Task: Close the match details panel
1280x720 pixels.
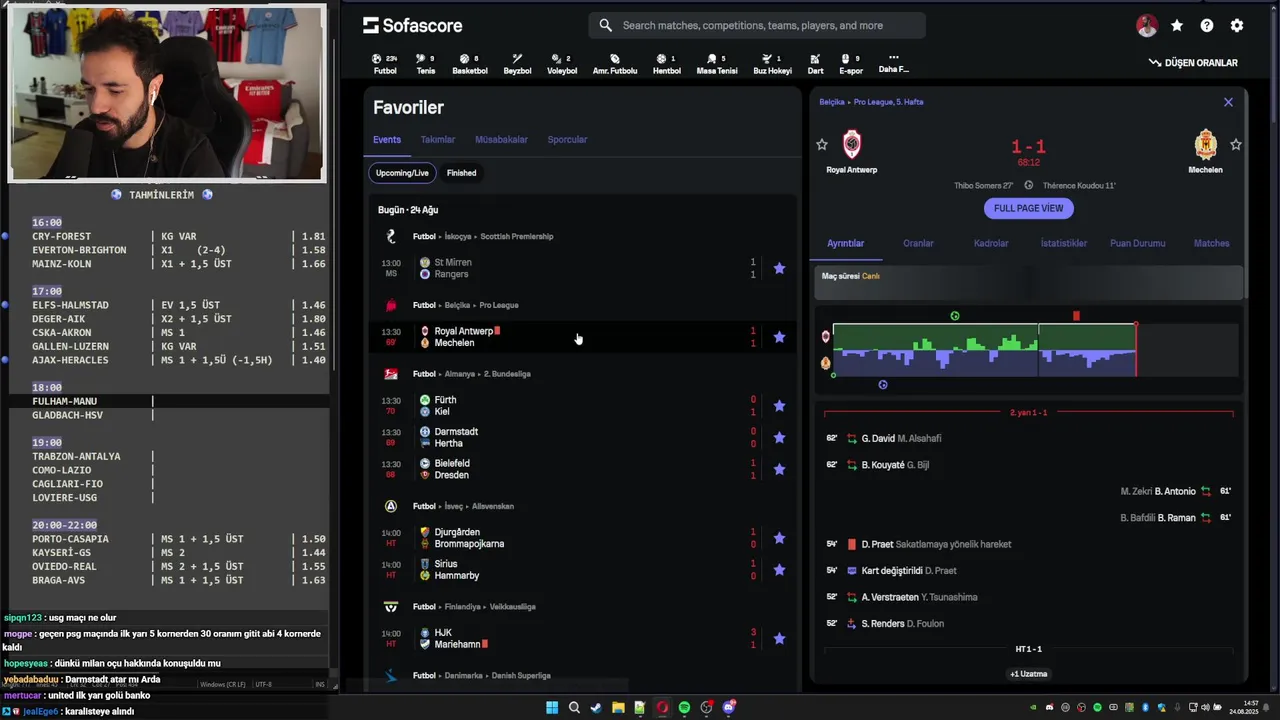Action: pos(1228,102)
